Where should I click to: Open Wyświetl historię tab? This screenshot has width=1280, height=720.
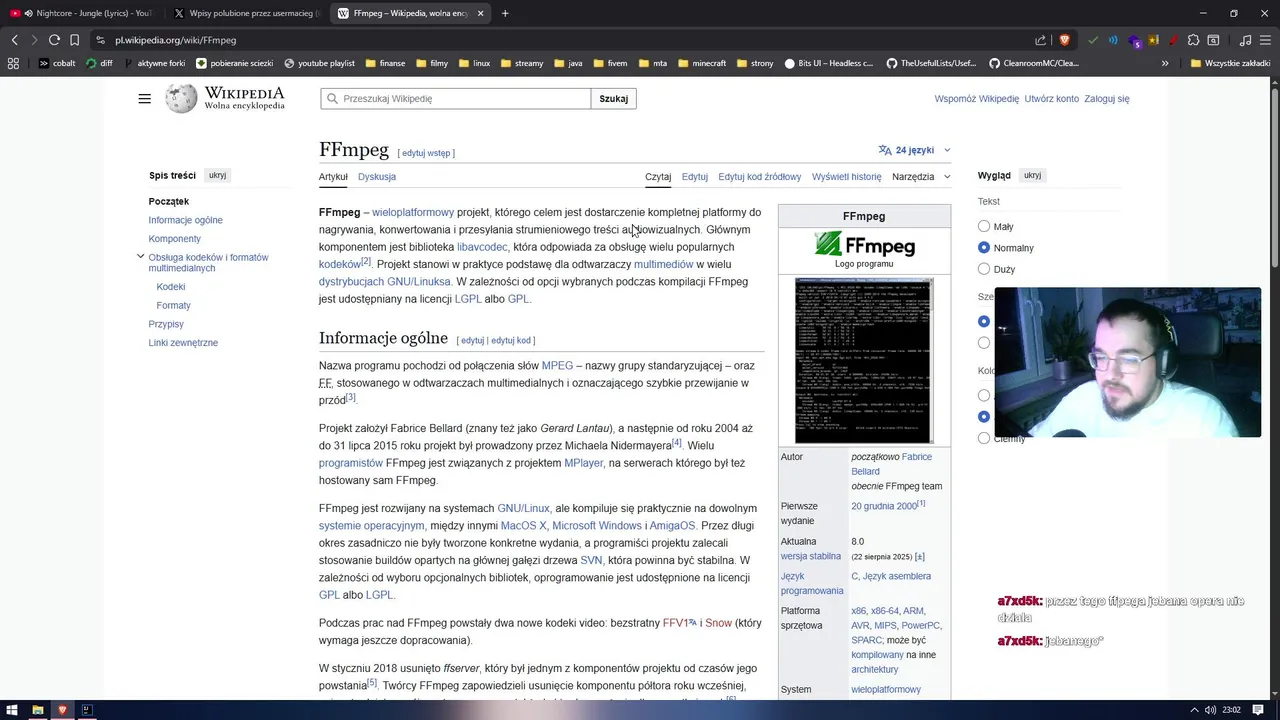tap(847, 177)
